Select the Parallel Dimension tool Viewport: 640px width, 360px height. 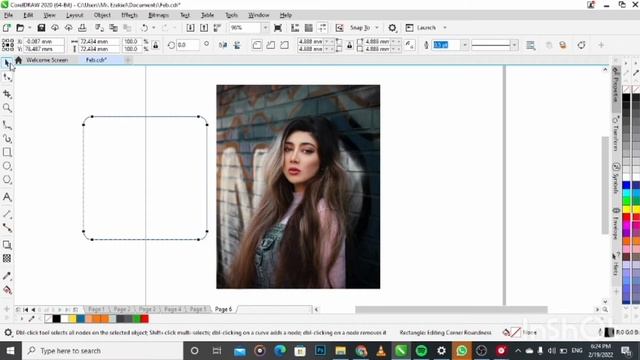click(7, 214)
